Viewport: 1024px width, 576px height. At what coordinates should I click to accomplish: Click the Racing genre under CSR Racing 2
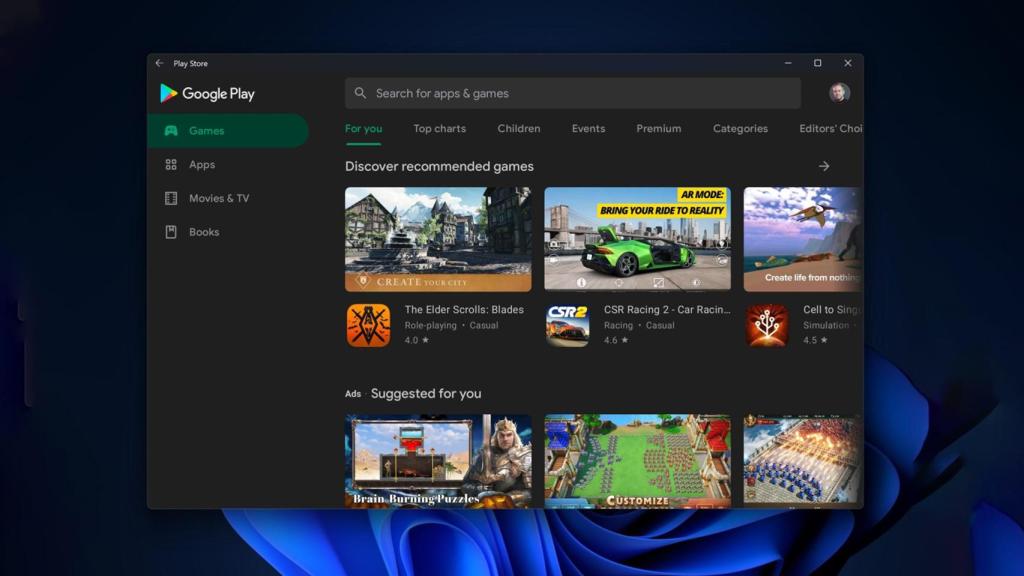[x=618, y=325]
